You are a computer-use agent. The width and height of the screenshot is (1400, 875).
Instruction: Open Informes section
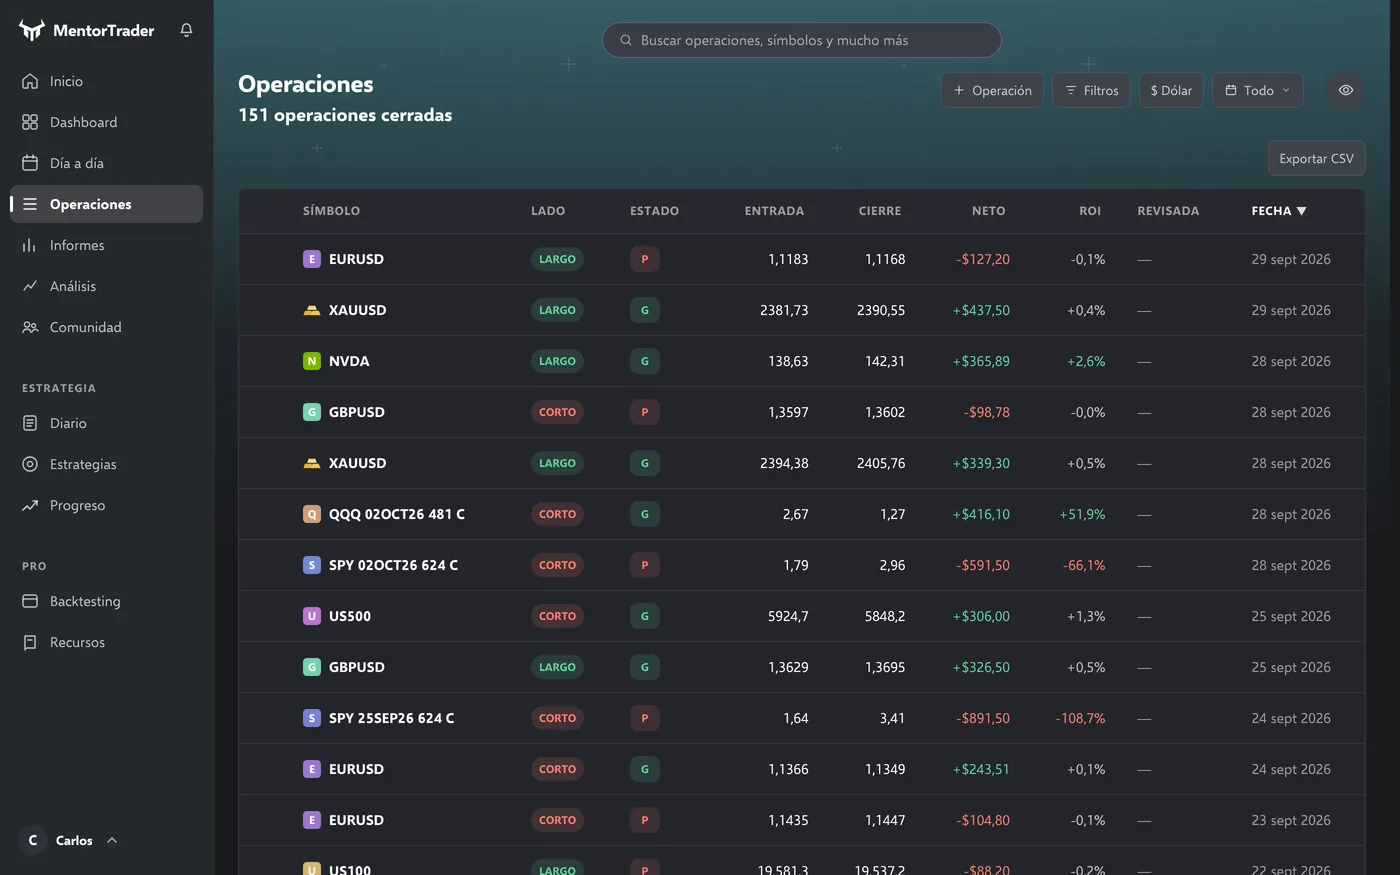pyautogui.click(x=106, y=245)
